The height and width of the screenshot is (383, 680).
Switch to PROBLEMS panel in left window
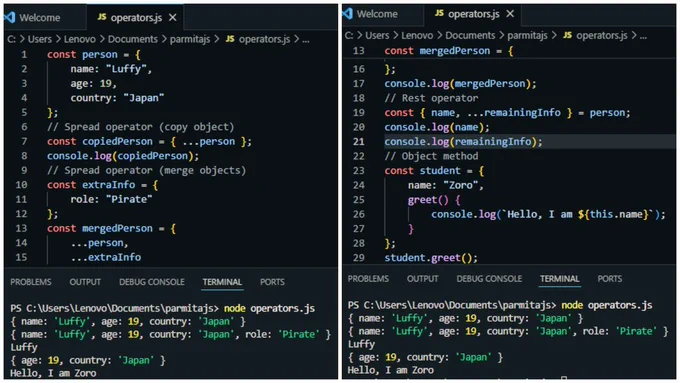pos(31,282)
